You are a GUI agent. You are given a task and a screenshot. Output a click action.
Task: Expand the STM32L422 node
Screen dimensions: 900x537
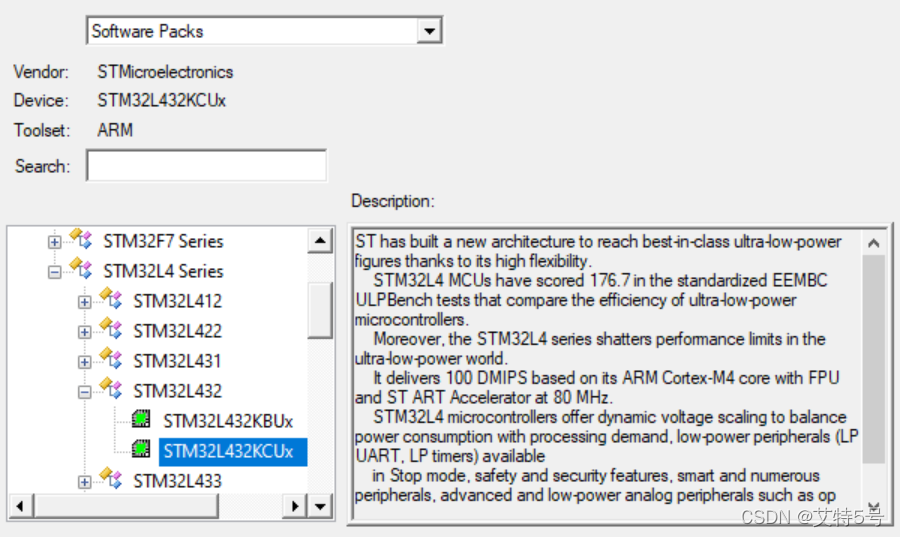(84, 332)
